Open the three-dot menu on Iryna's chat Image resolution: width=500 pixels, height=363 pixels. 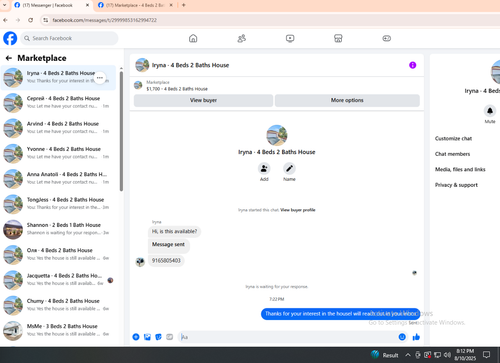tap(100, 78)
